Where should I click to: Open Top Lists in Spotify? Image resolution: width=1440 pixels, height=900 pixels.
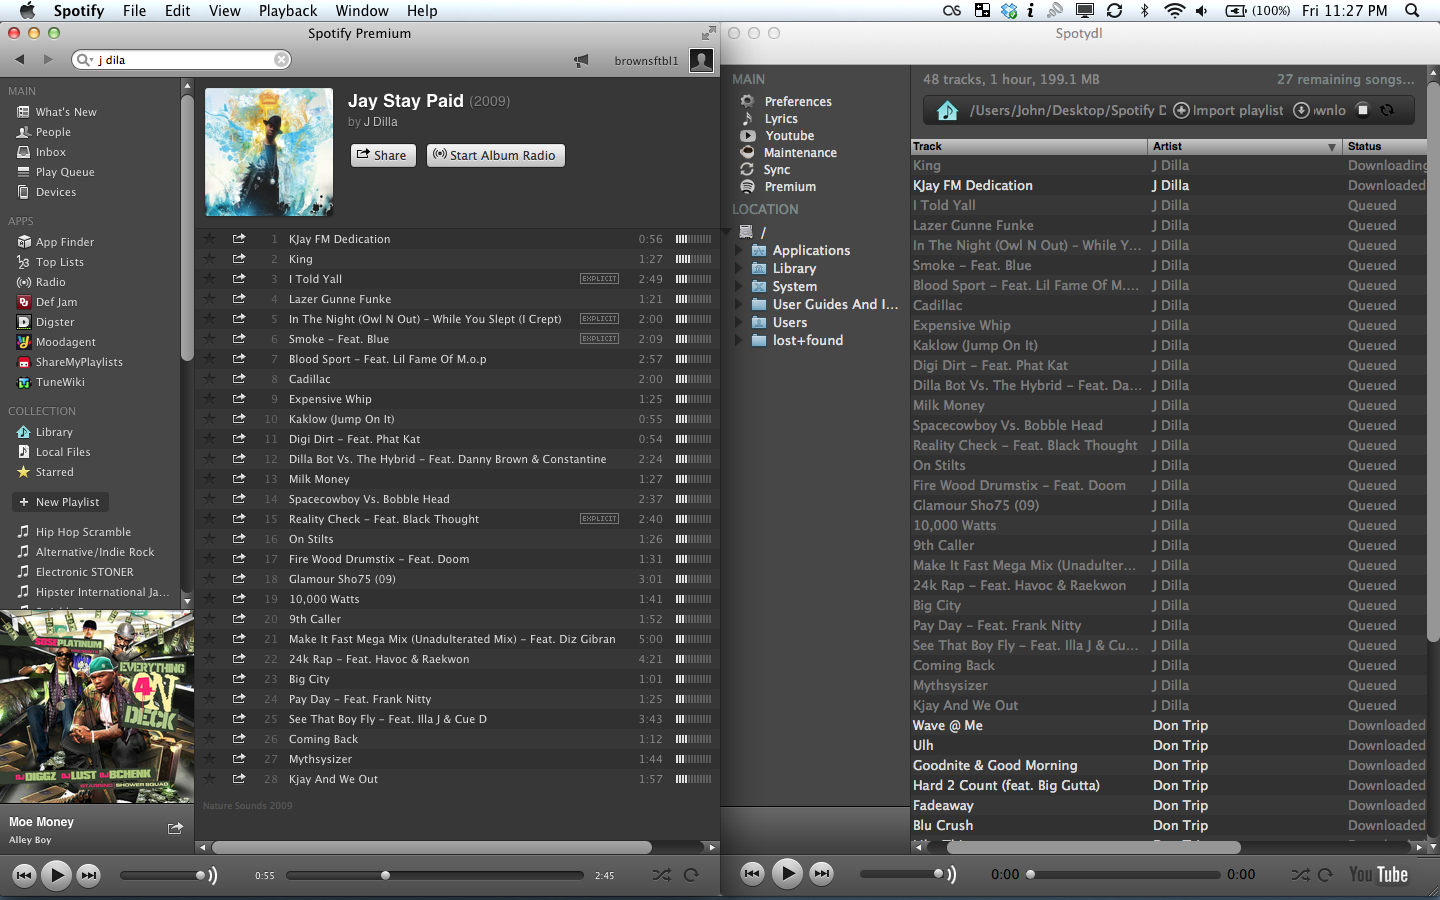pyautogui.click(x=60, y=262)
